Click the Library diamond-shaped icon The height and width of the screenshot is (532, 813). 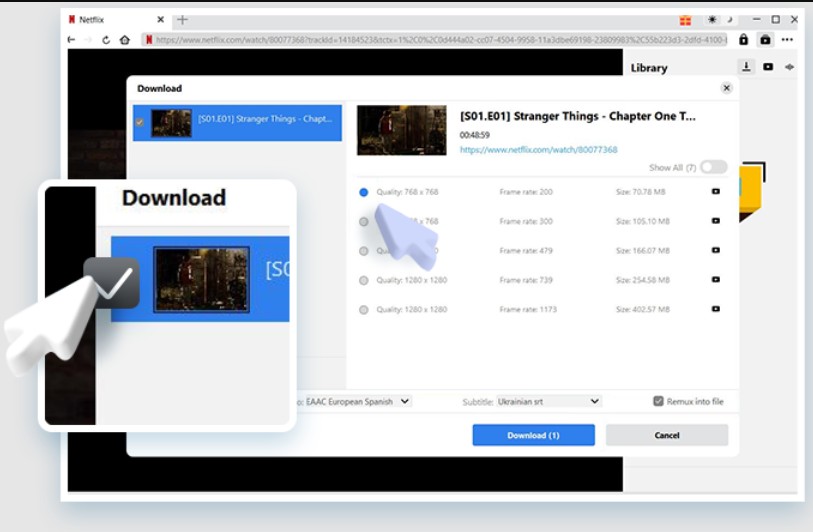pos(789,67)
